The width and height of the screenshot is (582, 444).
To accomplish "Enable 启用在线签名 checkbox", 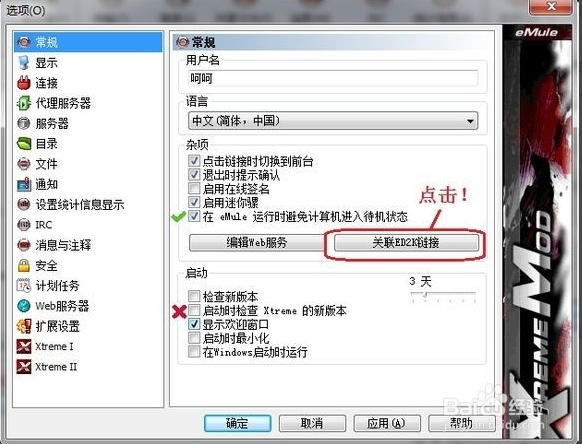I will coord(194,188).
